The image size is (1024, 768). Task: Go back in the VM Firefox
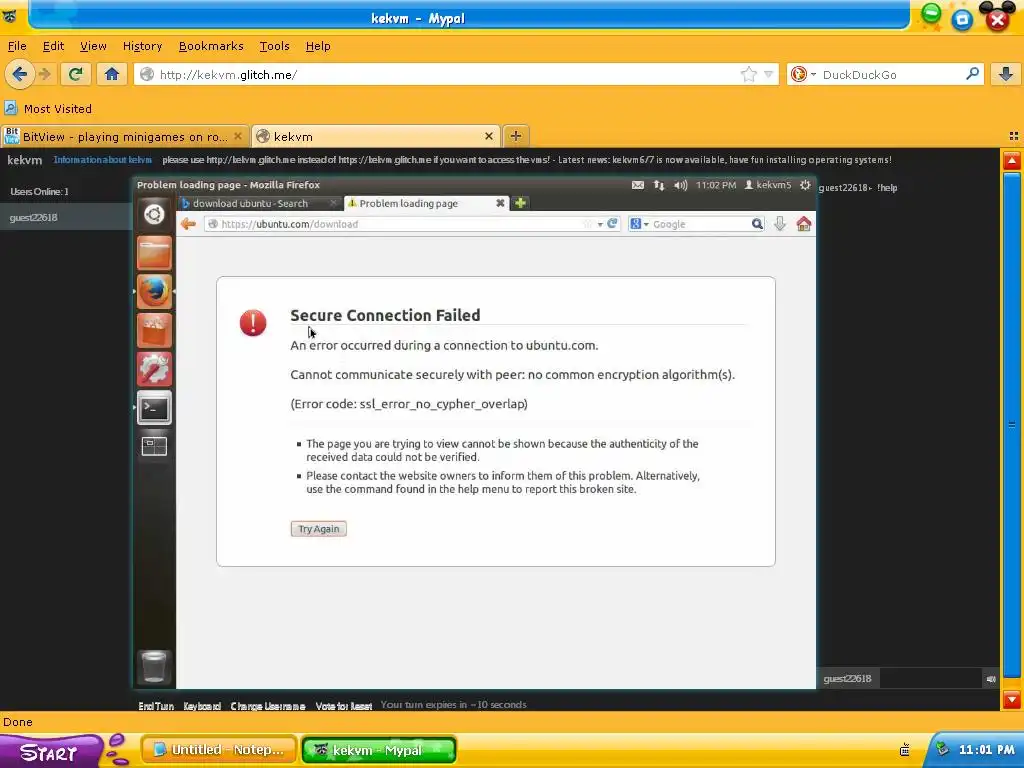(188, 224)
